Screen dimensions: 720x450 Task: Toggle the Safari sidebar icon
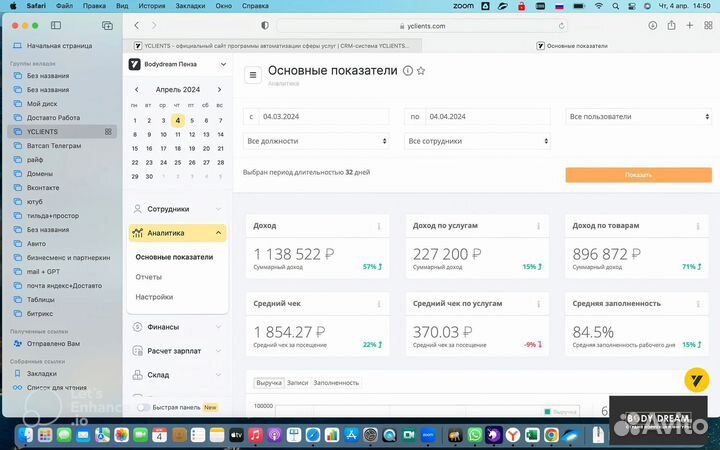coord(56,26)
